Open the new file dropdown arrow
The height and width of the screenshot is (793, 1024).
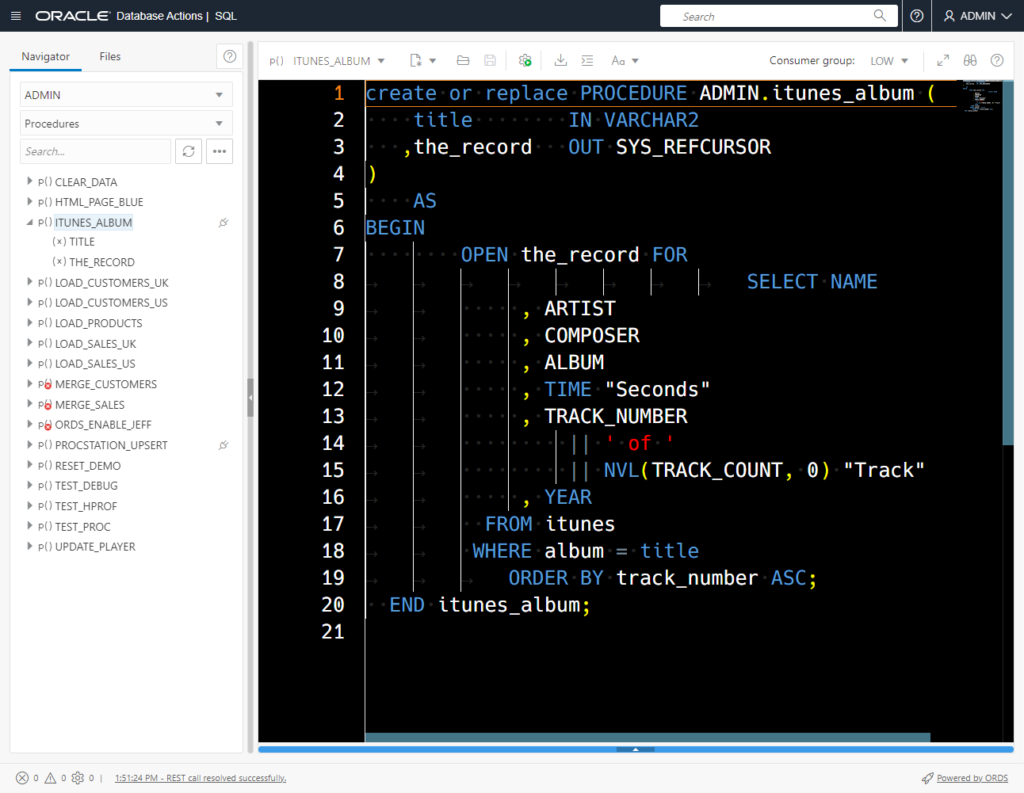tap(432, 61)
